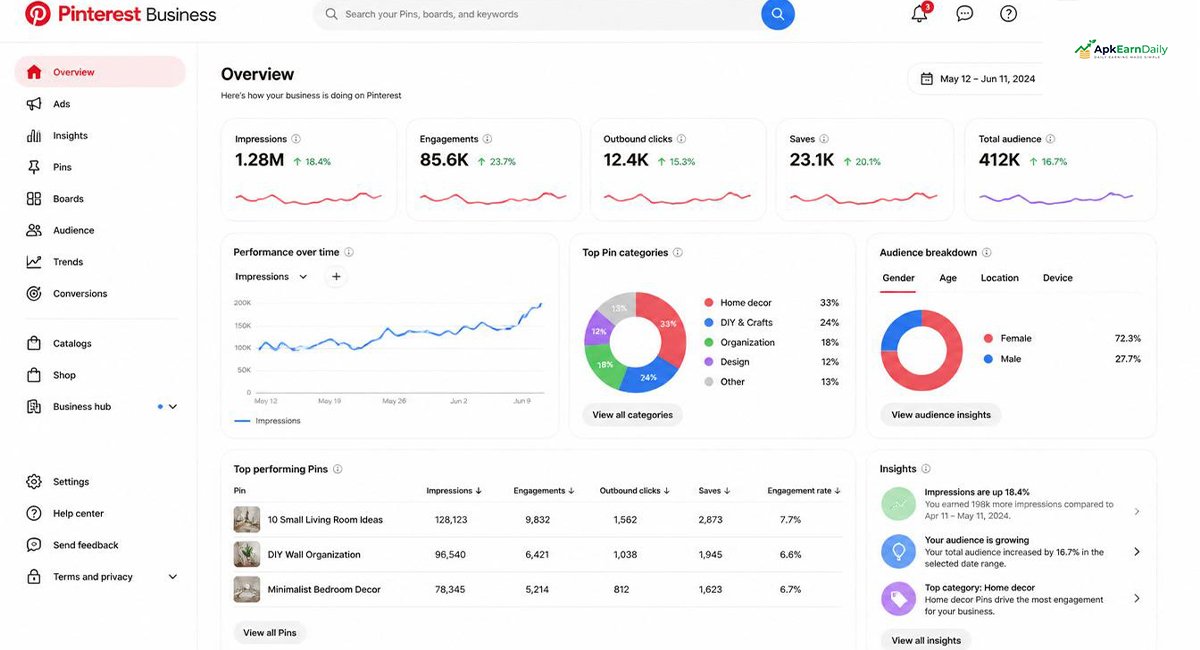Click info icon beside Audience breakdown
This screenshot has width=1200, height=650.
tap(987, 253)
